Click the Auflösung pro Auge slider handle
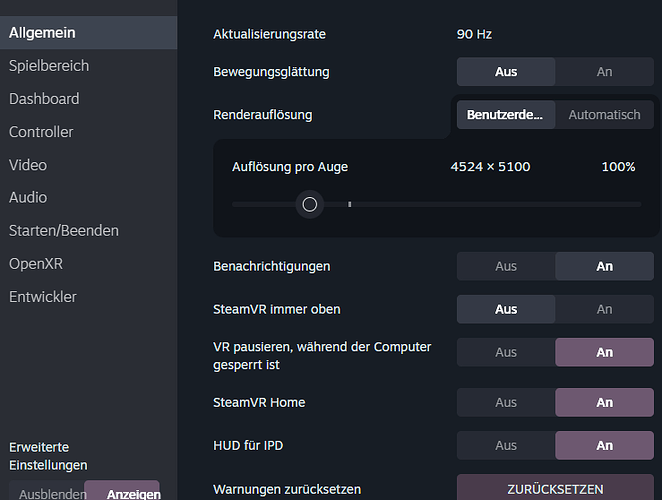Image resolution: width=662 pixels, height=500 pixels. point(309,204)
